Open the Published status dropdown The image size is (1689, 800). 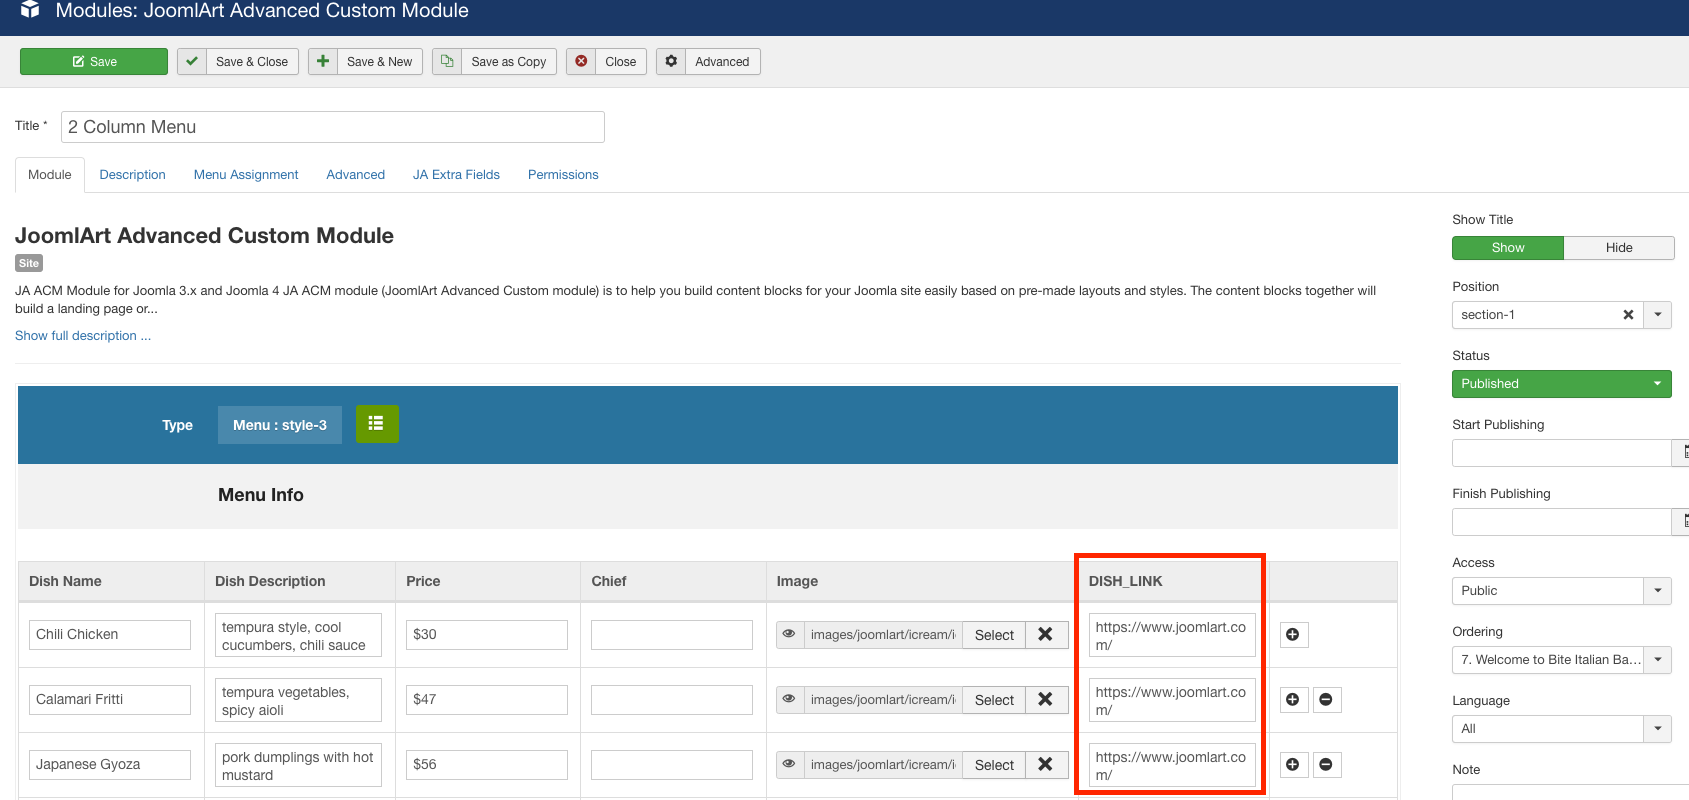(1560, 384)
